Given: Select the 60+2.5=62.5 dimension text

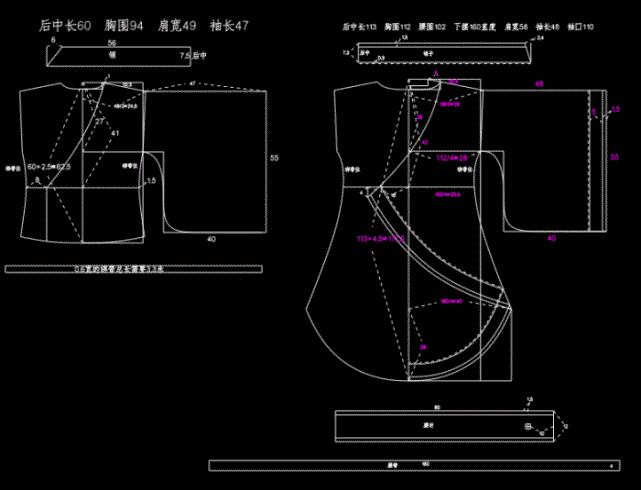Looking at the screenshot, I should 49,167.
